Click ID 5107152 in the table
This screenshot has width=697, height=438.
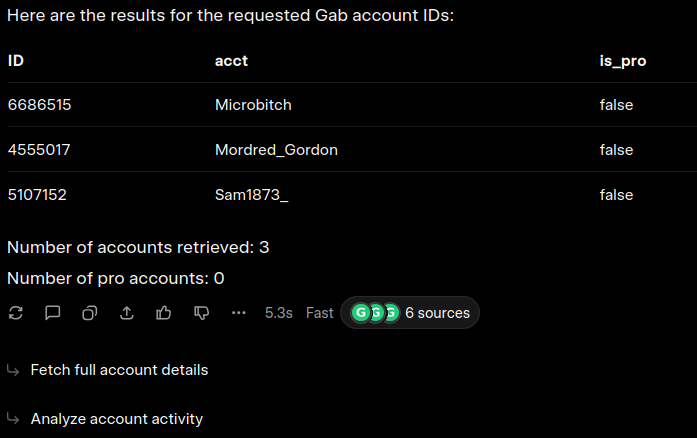click(37, 195)
